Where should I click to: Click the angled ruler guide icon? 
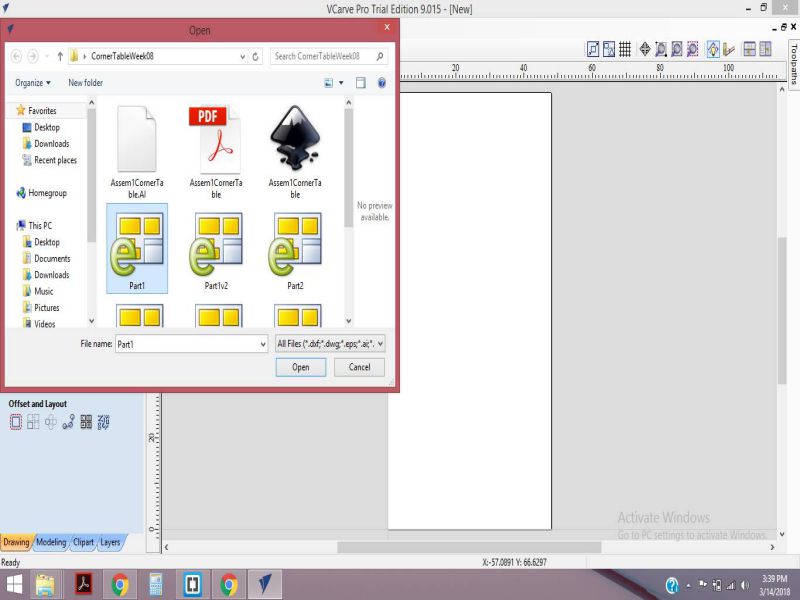click(x=729, y=49)
